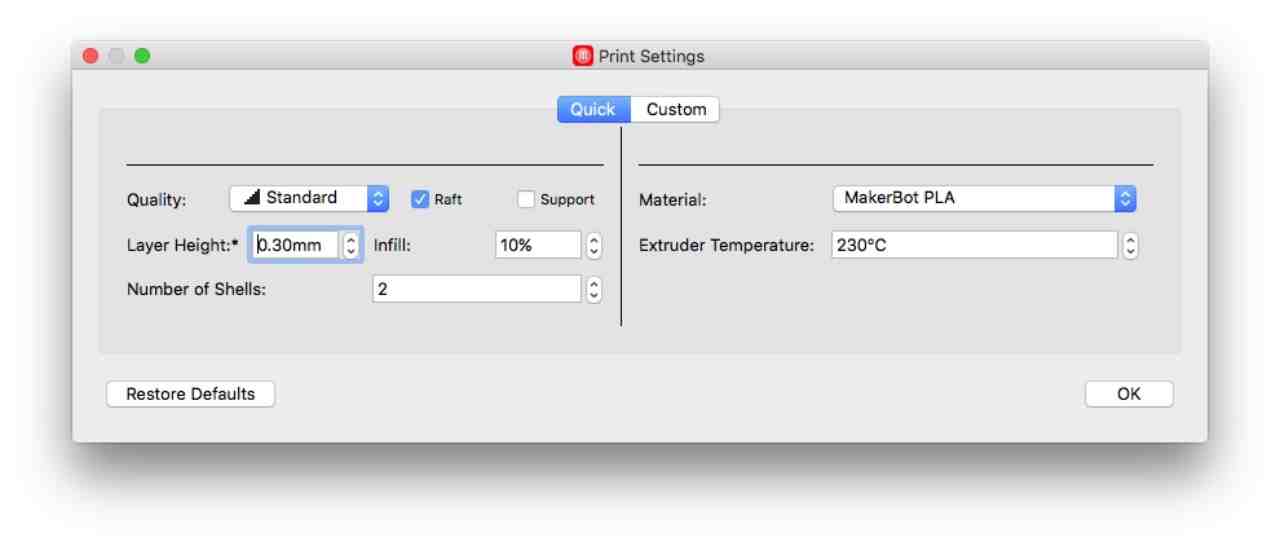The height and width of the screenshot is (546, 1280).
Task: Switch to the Custom tab
Action: tap(676, 109)
